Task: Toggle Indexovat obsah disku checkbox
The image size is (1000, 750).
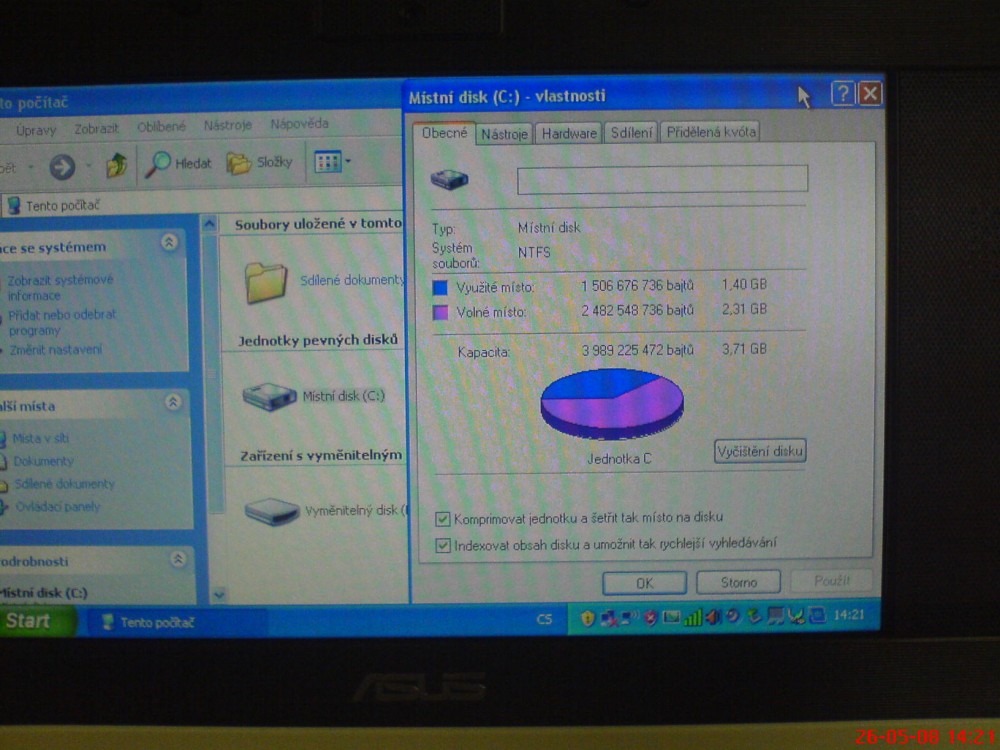Action: [443, 546]
